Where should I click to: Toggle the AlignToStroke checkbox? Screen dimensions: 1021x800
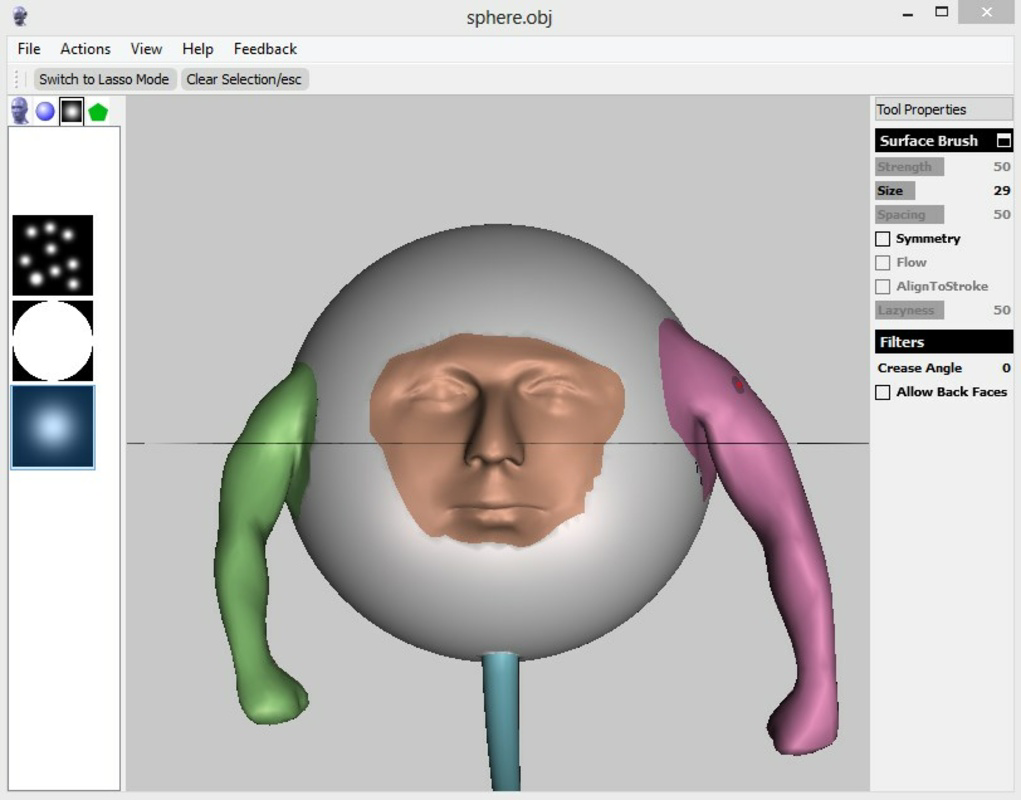pos(884,286)
